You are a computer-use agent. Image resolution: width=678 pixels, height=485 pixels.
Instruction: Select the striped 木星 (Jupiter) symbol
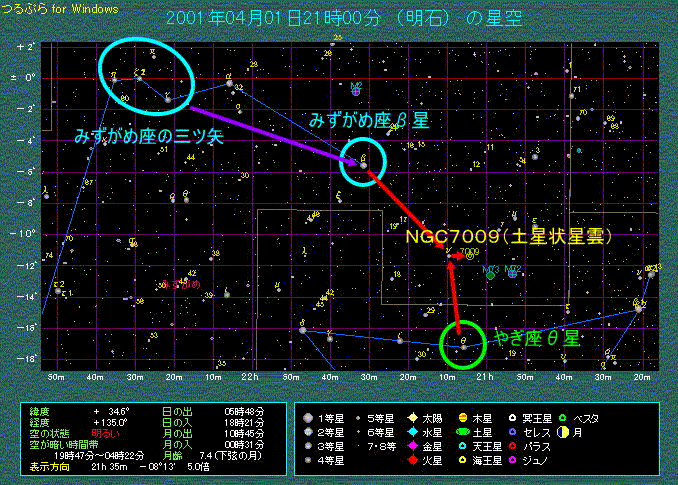click(463, 418)
